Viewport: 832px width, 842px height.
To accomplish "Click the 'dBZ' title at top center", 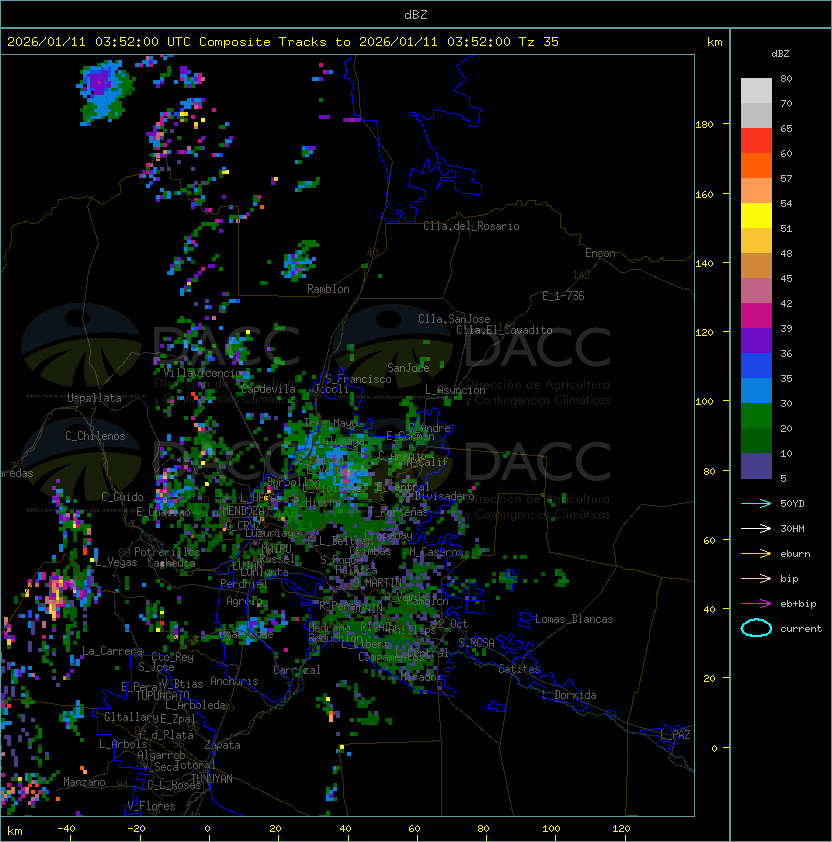I will 416,15.
